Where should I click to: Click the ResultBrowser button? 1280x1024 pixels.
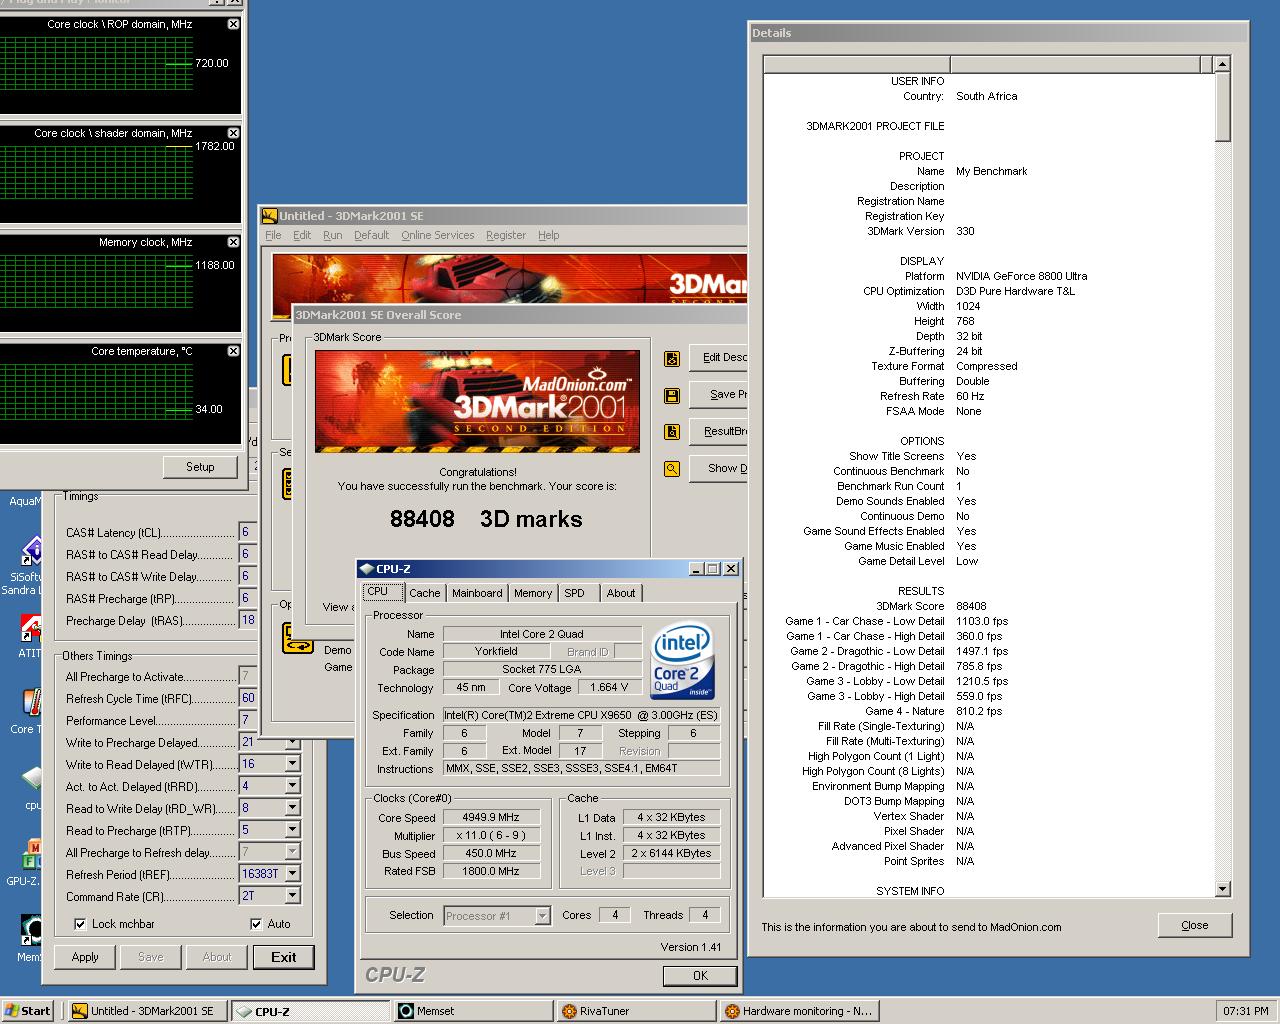[x=718, y=432]
